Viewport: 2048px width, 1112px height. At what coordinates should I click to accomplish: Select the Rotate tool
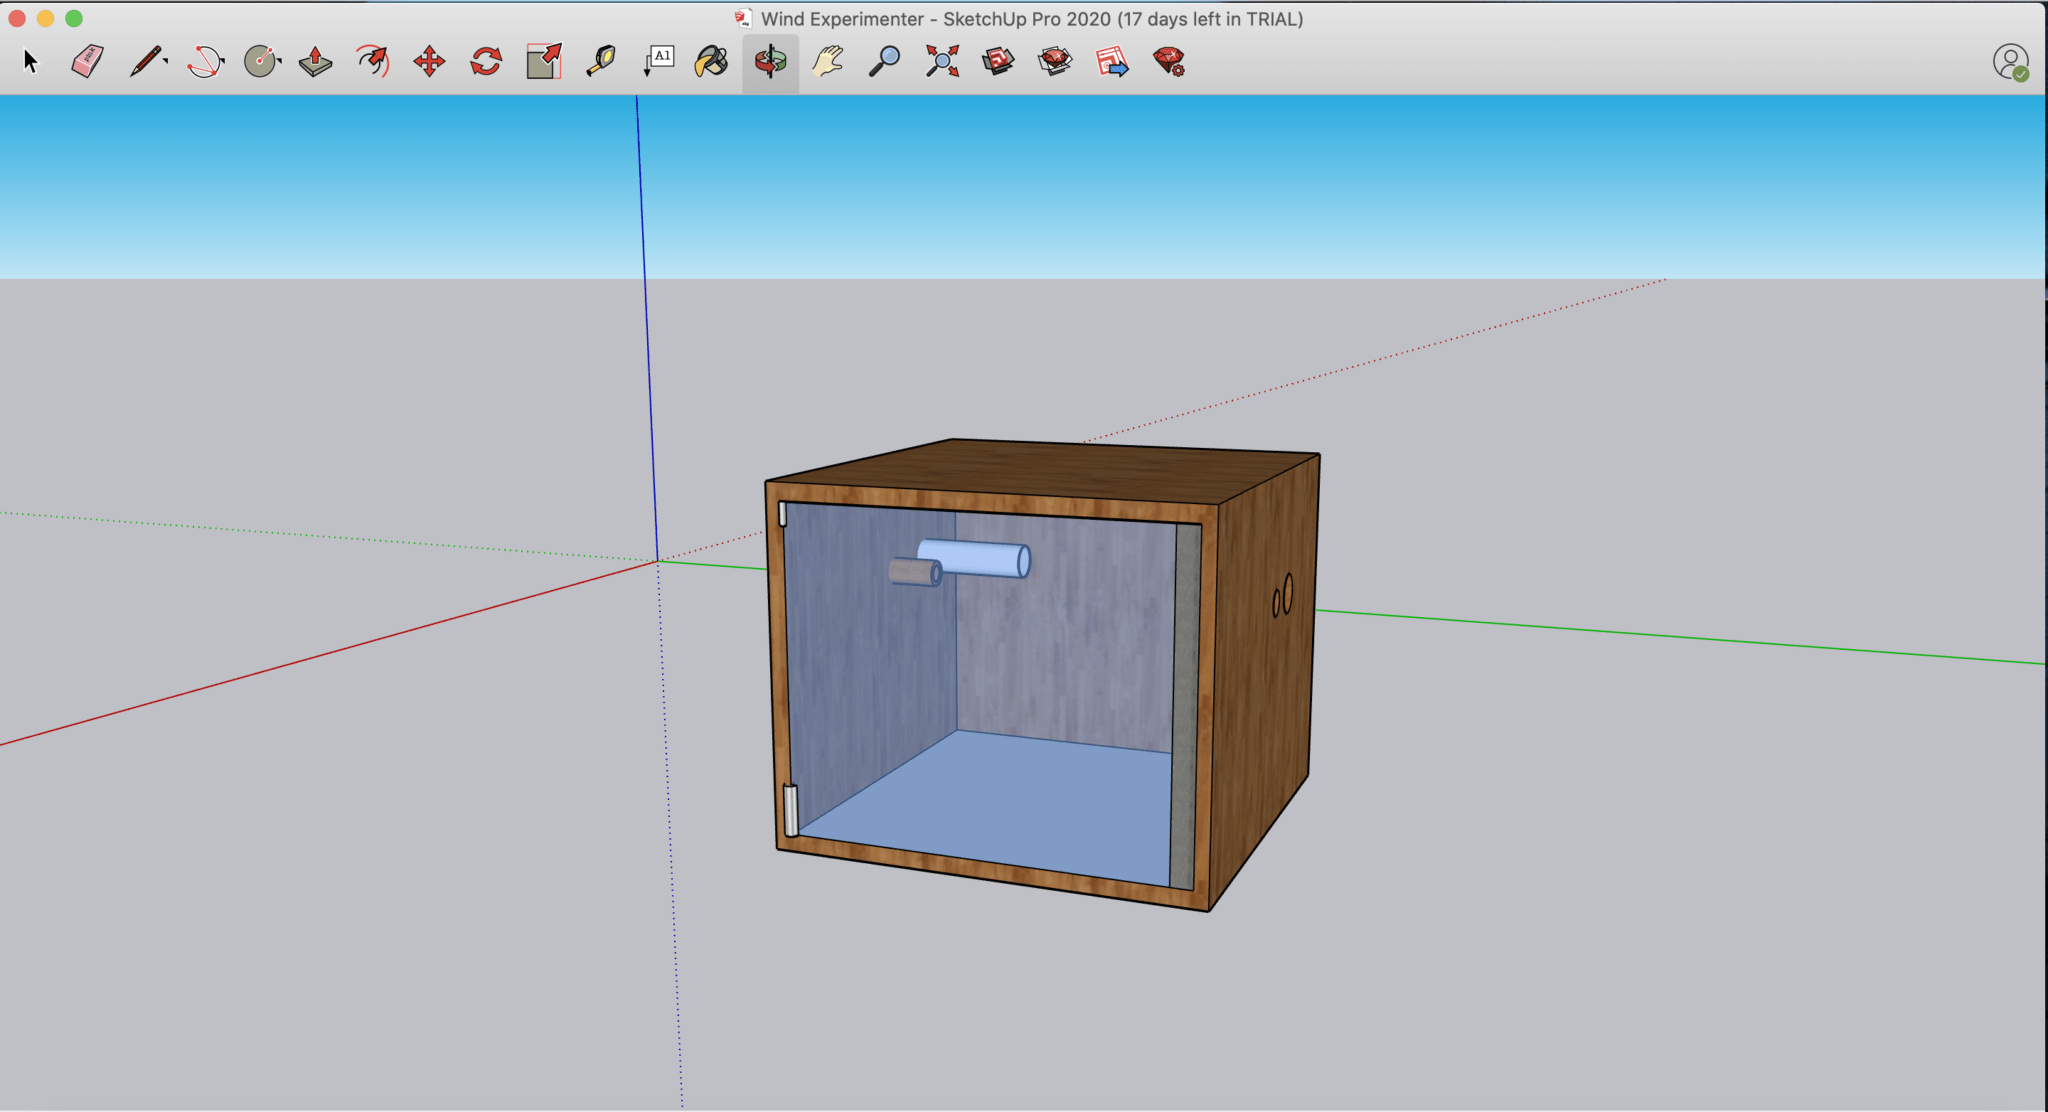coord(486,62)
